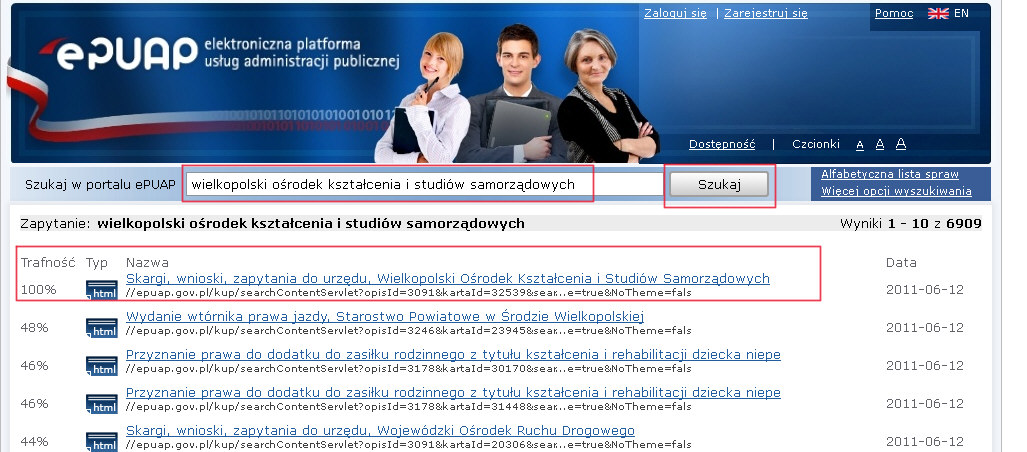Click the Typ column header
Image resolution: width=1027 pixels, height=452 pixels.
tap(96, 263)
